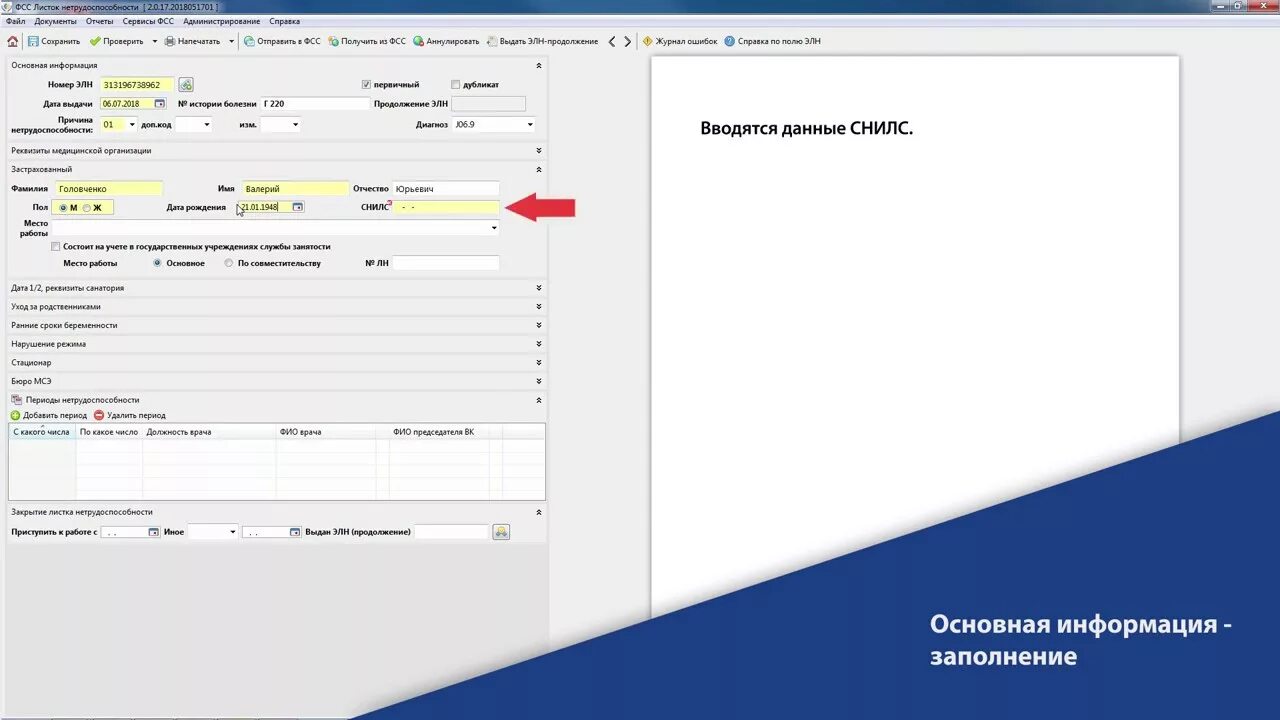Screen dimensions: 1280x720
Task: Go to the previous record with the left arrow
Action: tap(612, 41)
